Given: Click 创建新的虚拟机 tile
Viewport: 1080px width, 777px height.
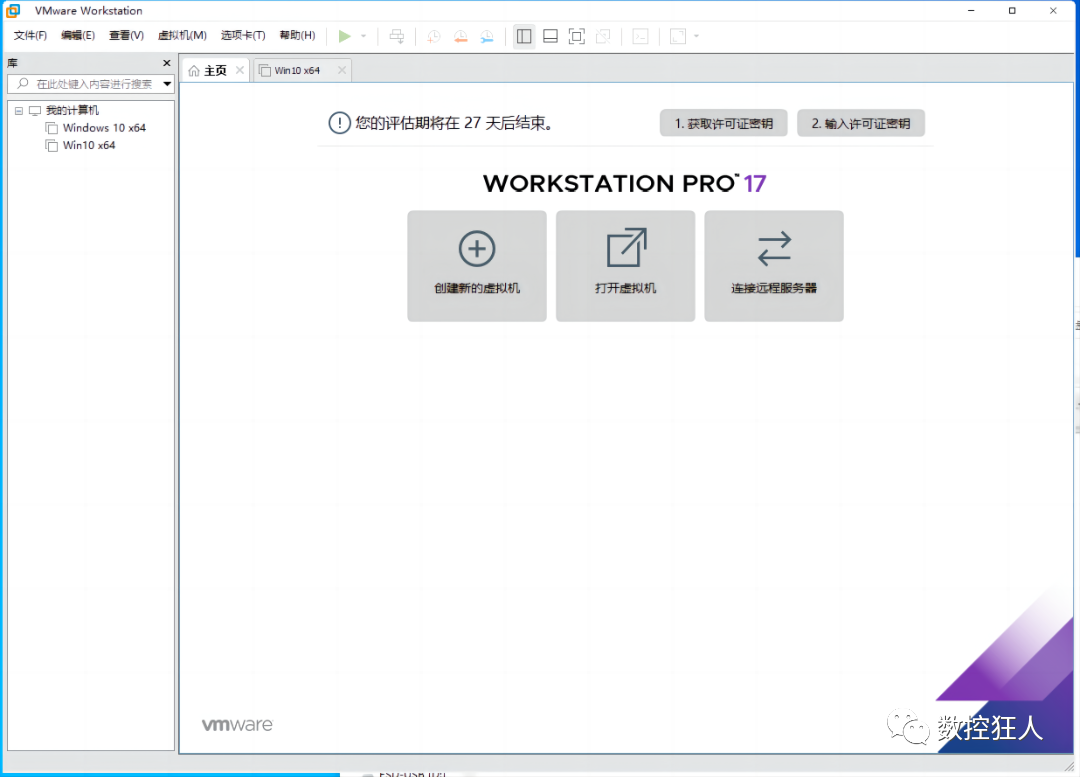Looking at the screenshot, I should (x=477, y=266).
